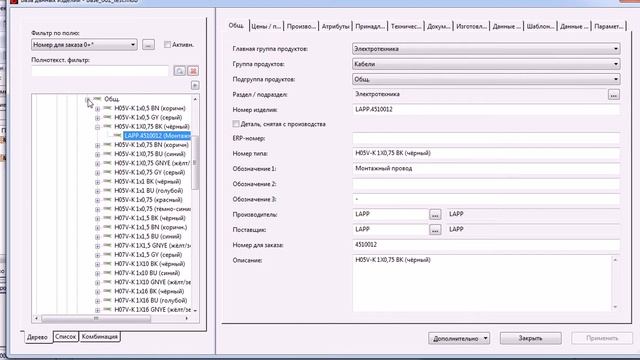Click Обозначение 1 field with Монтажный провод
Viewport: 640px width, 360px height.
click(486, 169)
